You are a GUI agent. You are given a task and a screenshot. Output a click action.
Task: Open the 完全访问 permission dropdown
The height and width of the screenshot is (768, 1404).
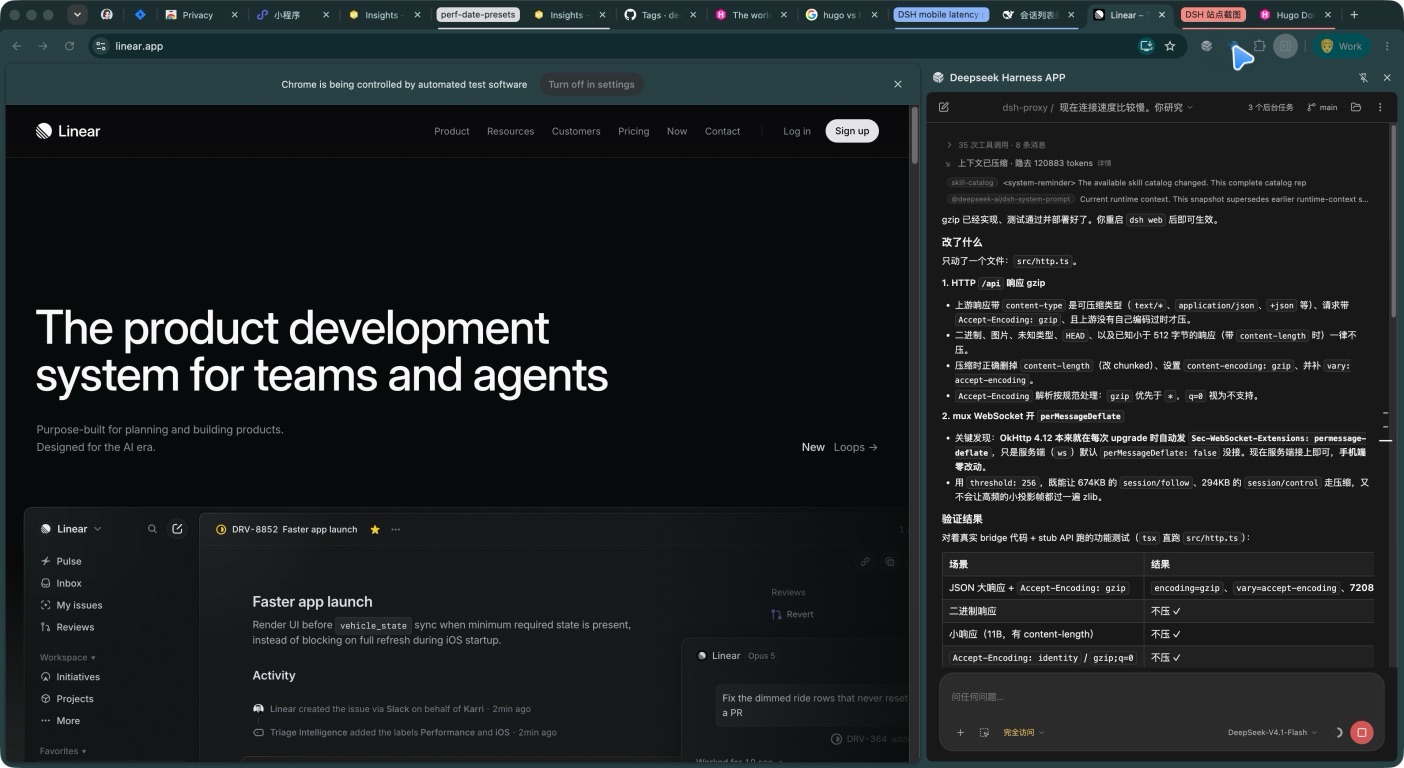[x=1023, y=732]
